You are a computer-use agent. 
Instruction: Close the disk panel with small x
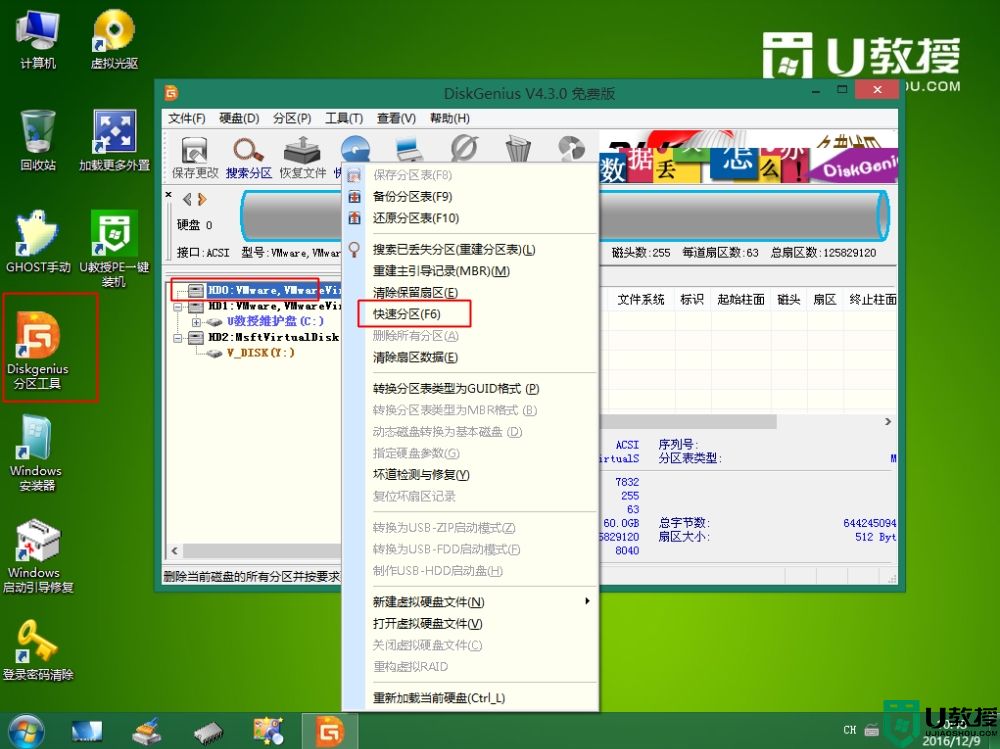[168, 195]
